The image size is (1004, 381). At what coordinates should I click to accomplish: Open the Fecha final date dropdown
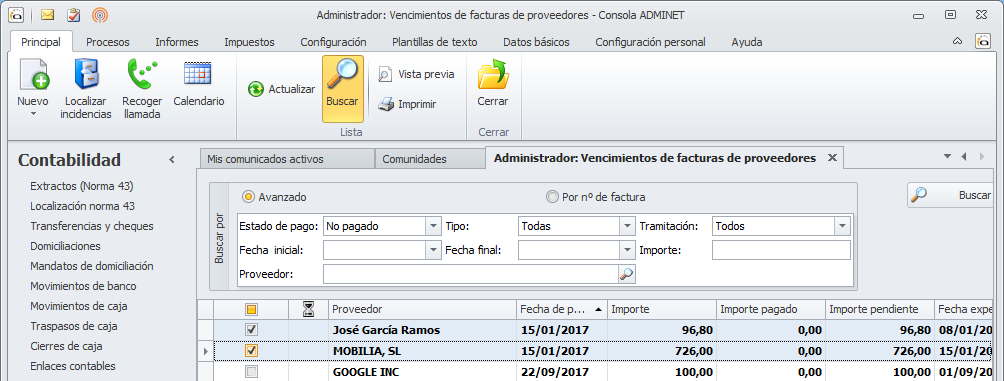click(627, 250)
